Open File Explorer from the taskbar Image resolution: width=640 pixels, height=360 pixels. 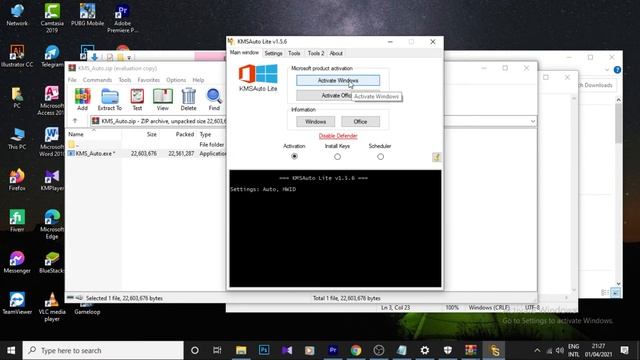[241, 350]
